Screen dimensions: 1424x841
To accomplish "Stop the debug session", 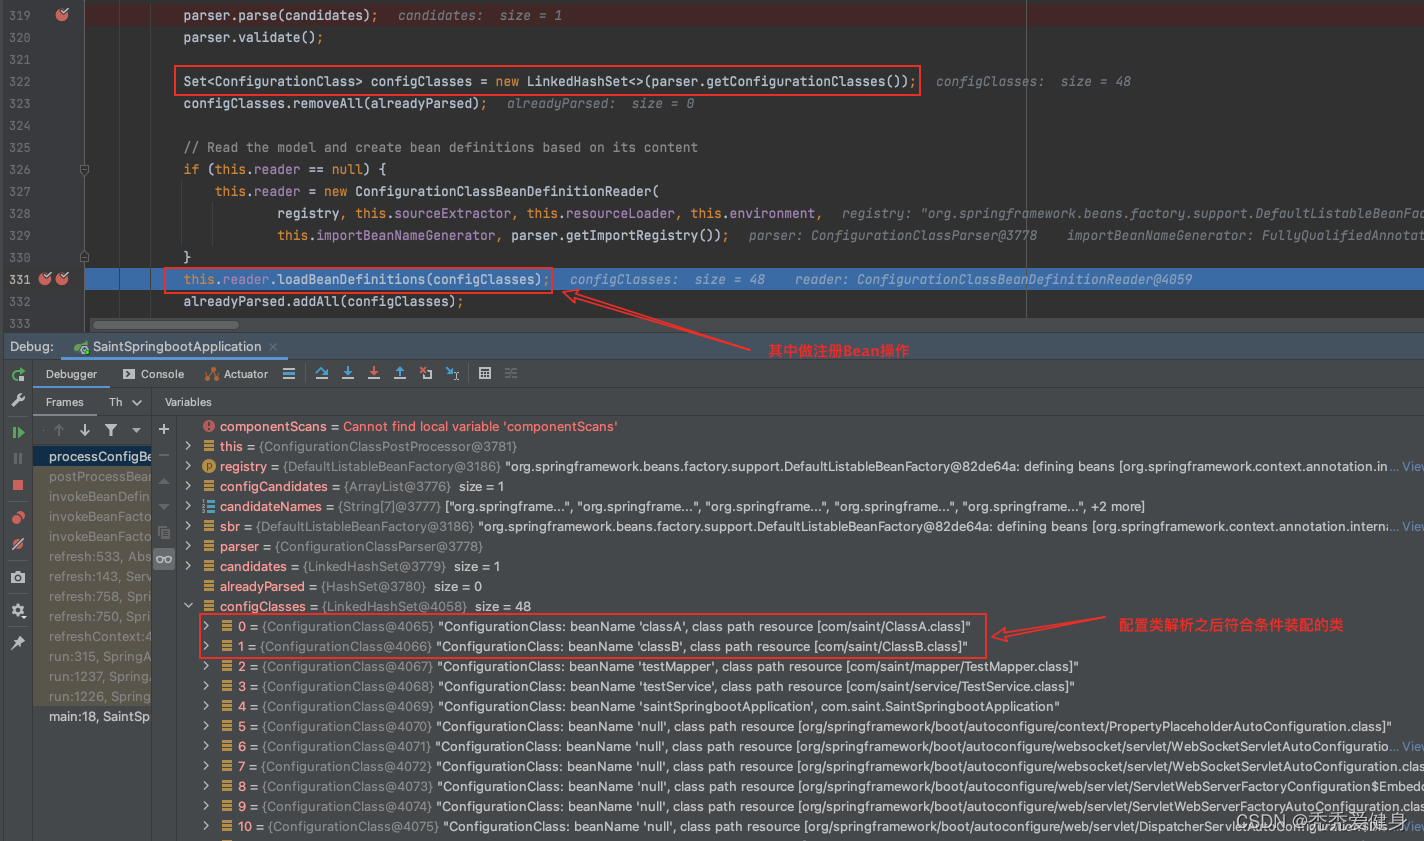I will [18, 485].
